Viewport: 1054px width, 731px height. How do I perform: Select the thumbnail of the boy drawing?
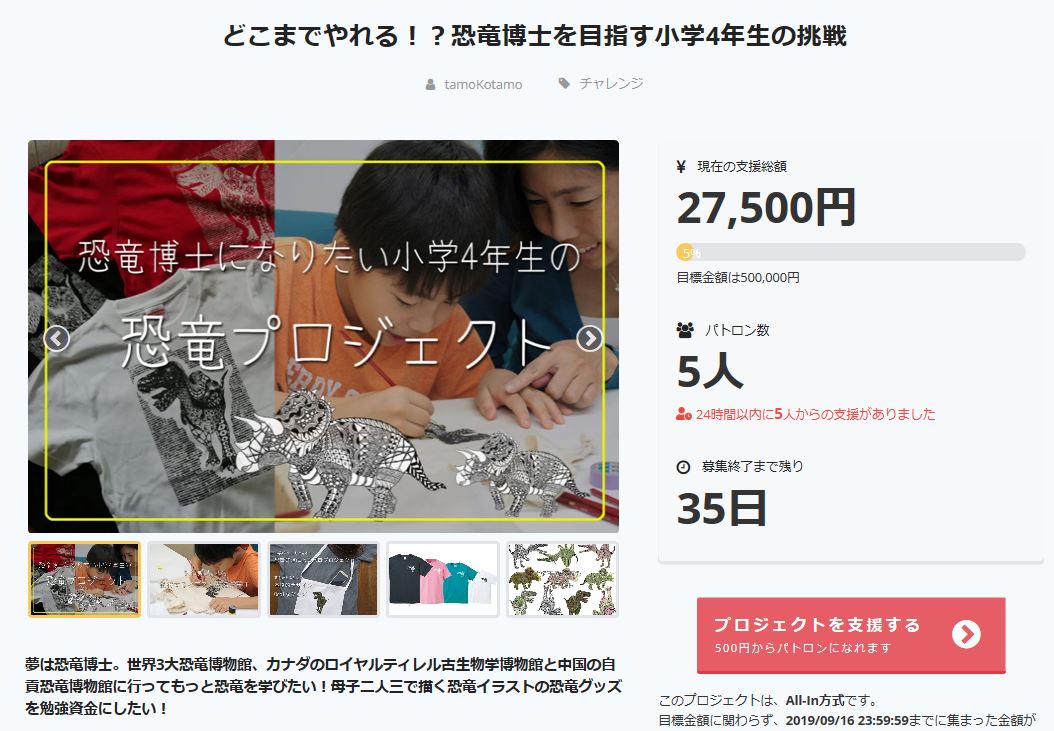204,579
